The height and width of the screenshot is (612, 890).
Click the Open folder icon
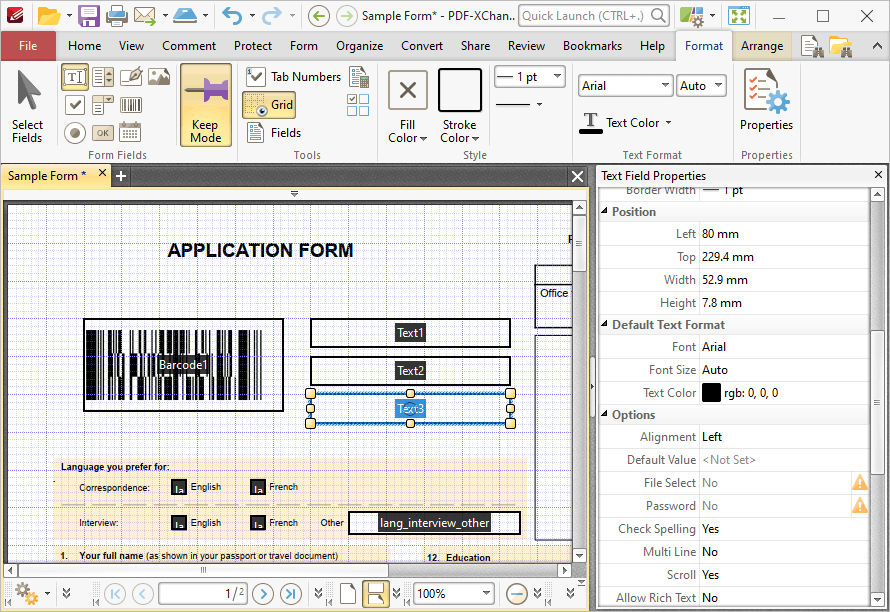pos(49,16)
